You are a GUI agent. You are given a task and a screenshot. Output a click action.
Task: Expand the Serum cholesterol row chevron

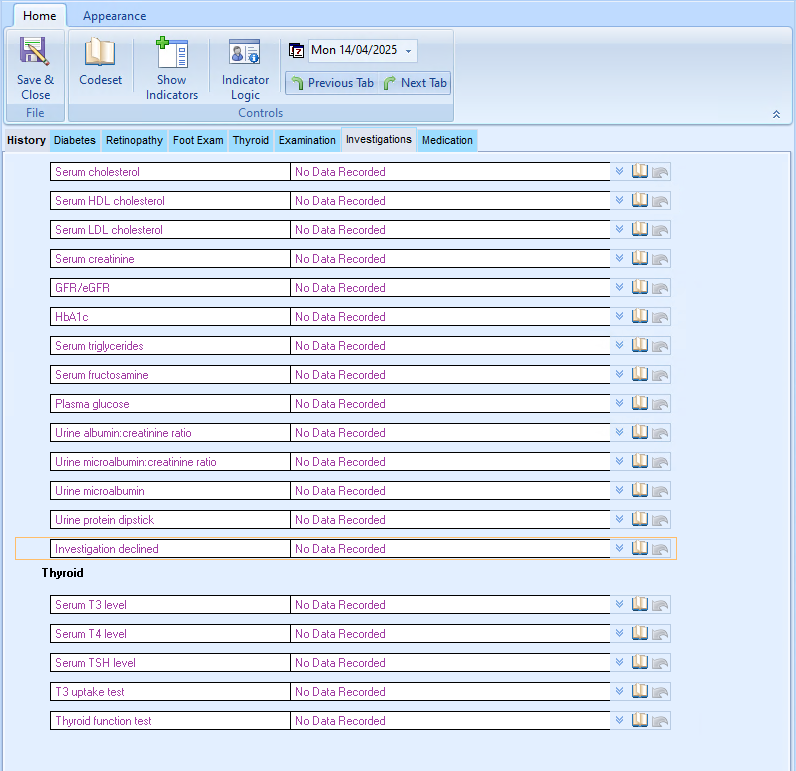619,171
